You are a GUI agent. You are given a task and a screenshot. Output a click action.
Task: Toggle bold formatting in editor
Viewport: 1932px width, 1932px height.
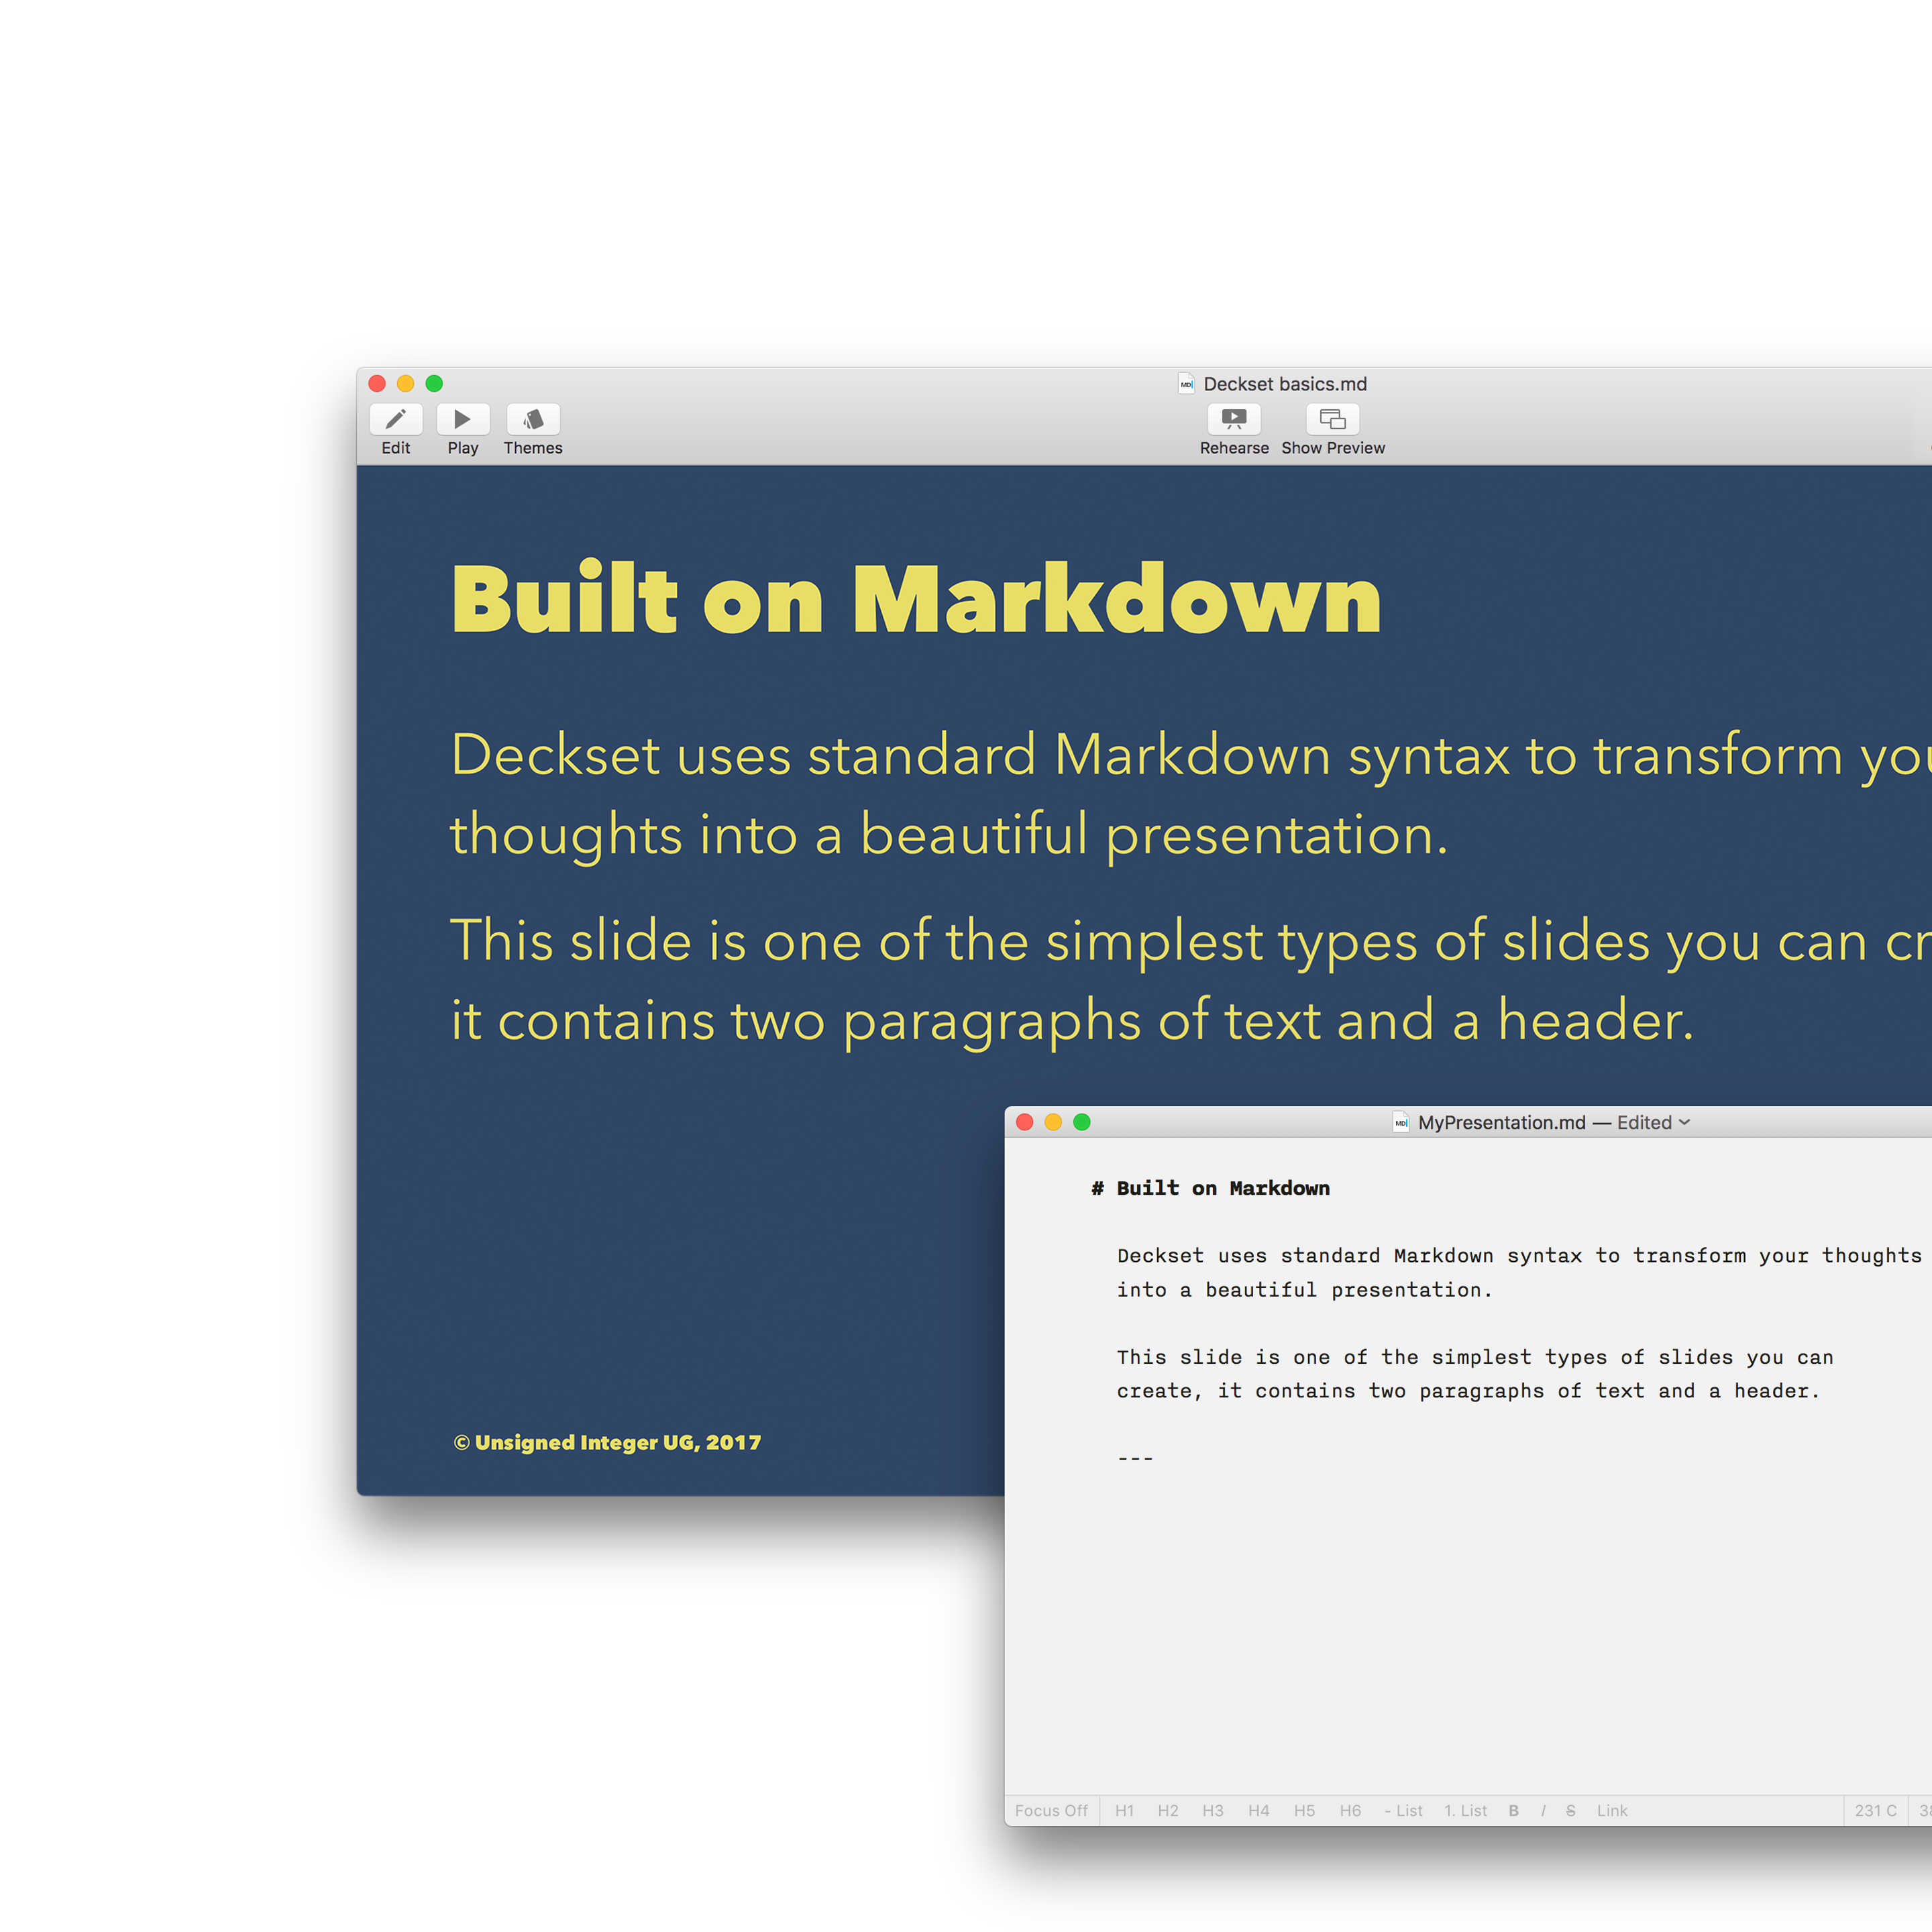tap(1513, 1811)
